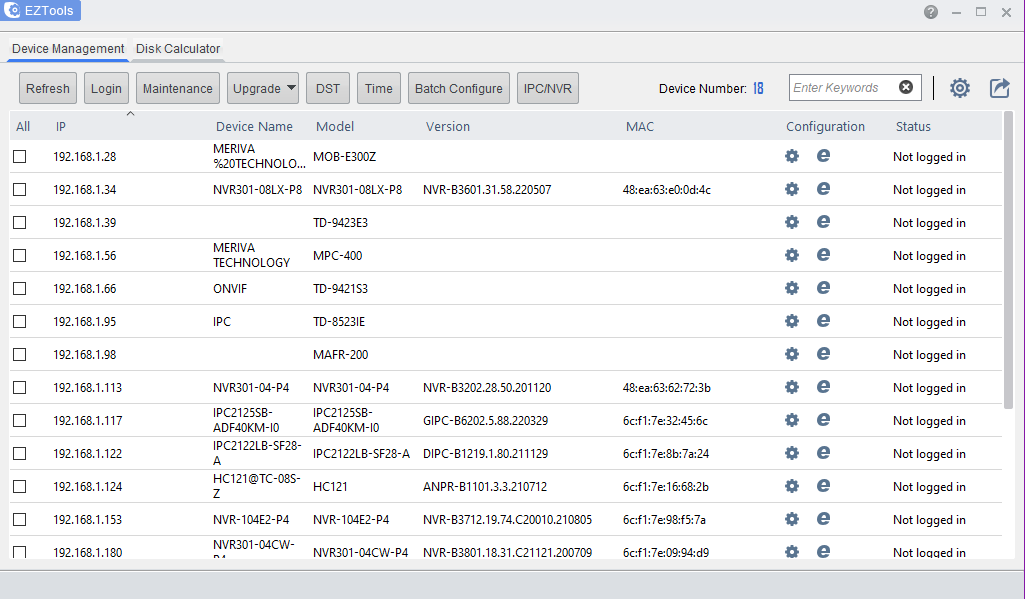Open web icon for HC121 row
This screenshot has width=1025, height=599.
coord(823,485)
